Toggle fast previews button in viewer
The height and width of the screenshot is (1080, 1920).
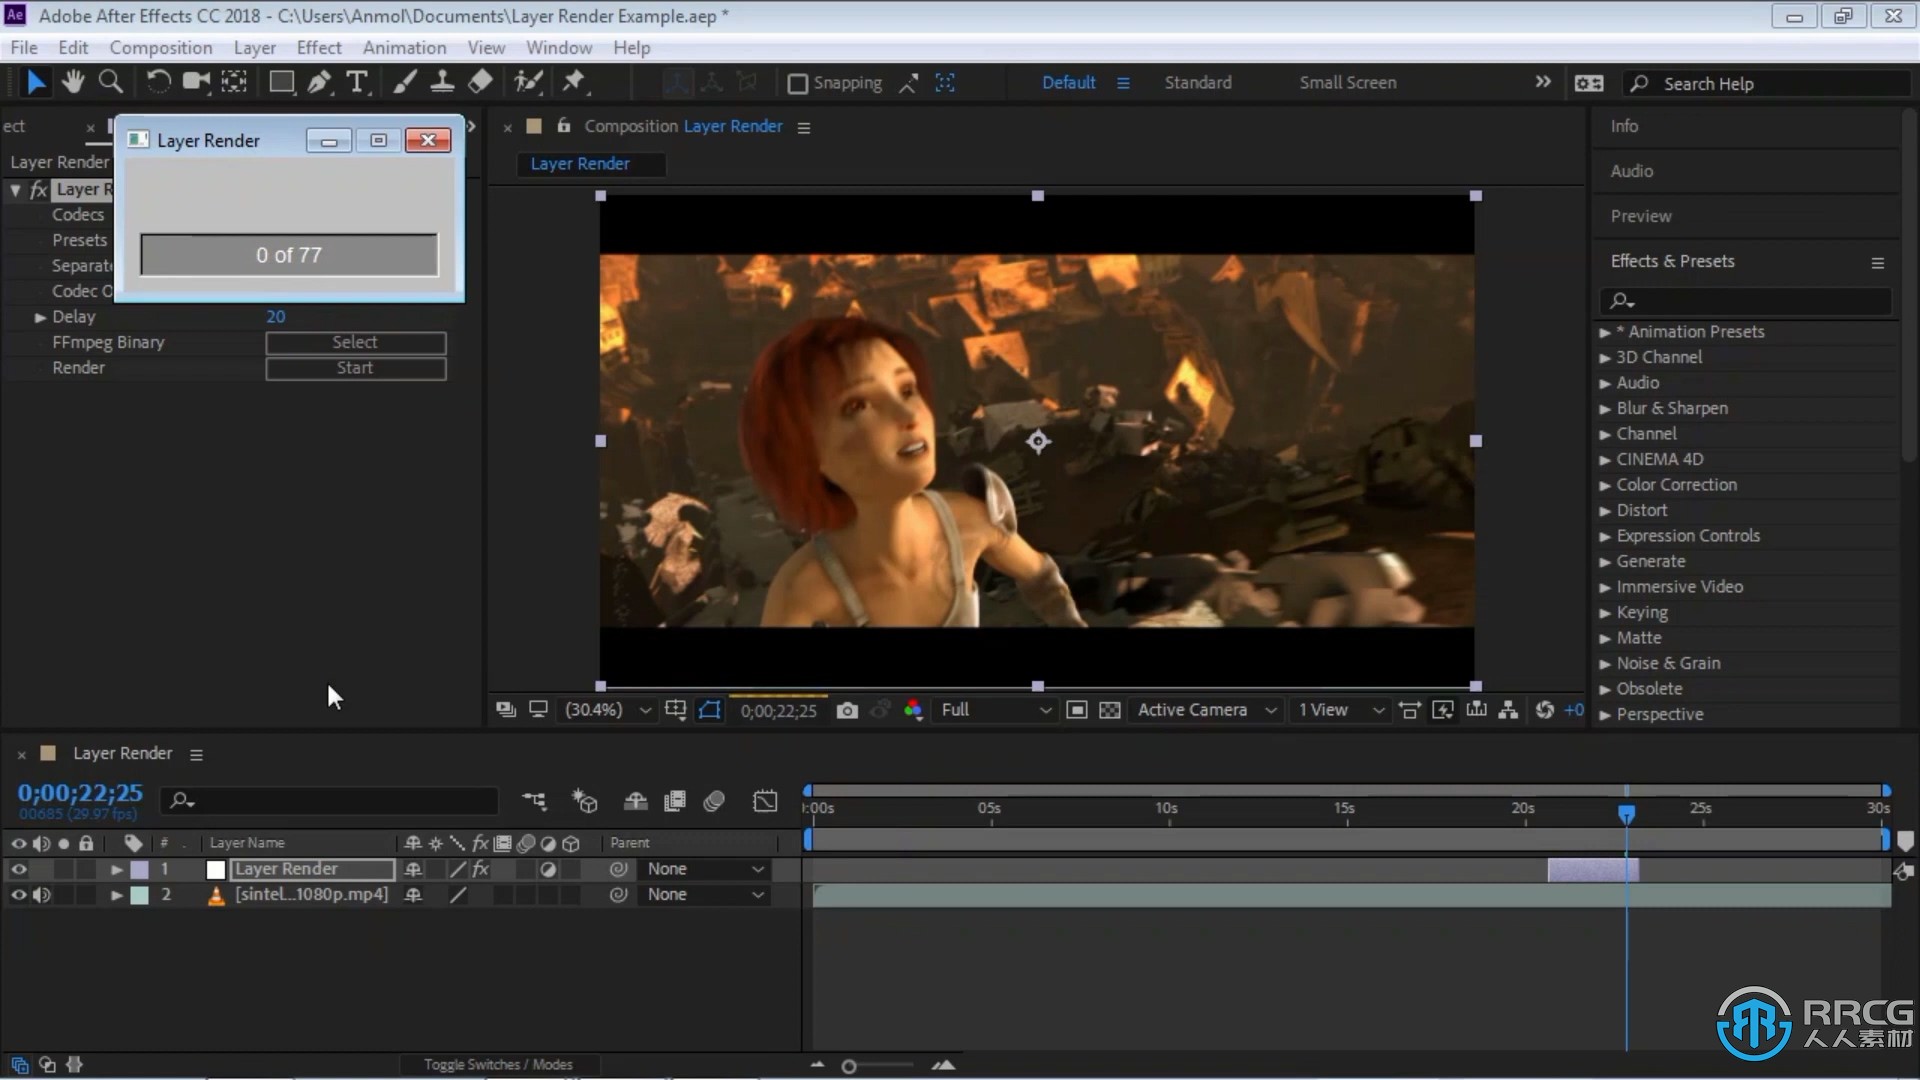[x=1443, y=710]
